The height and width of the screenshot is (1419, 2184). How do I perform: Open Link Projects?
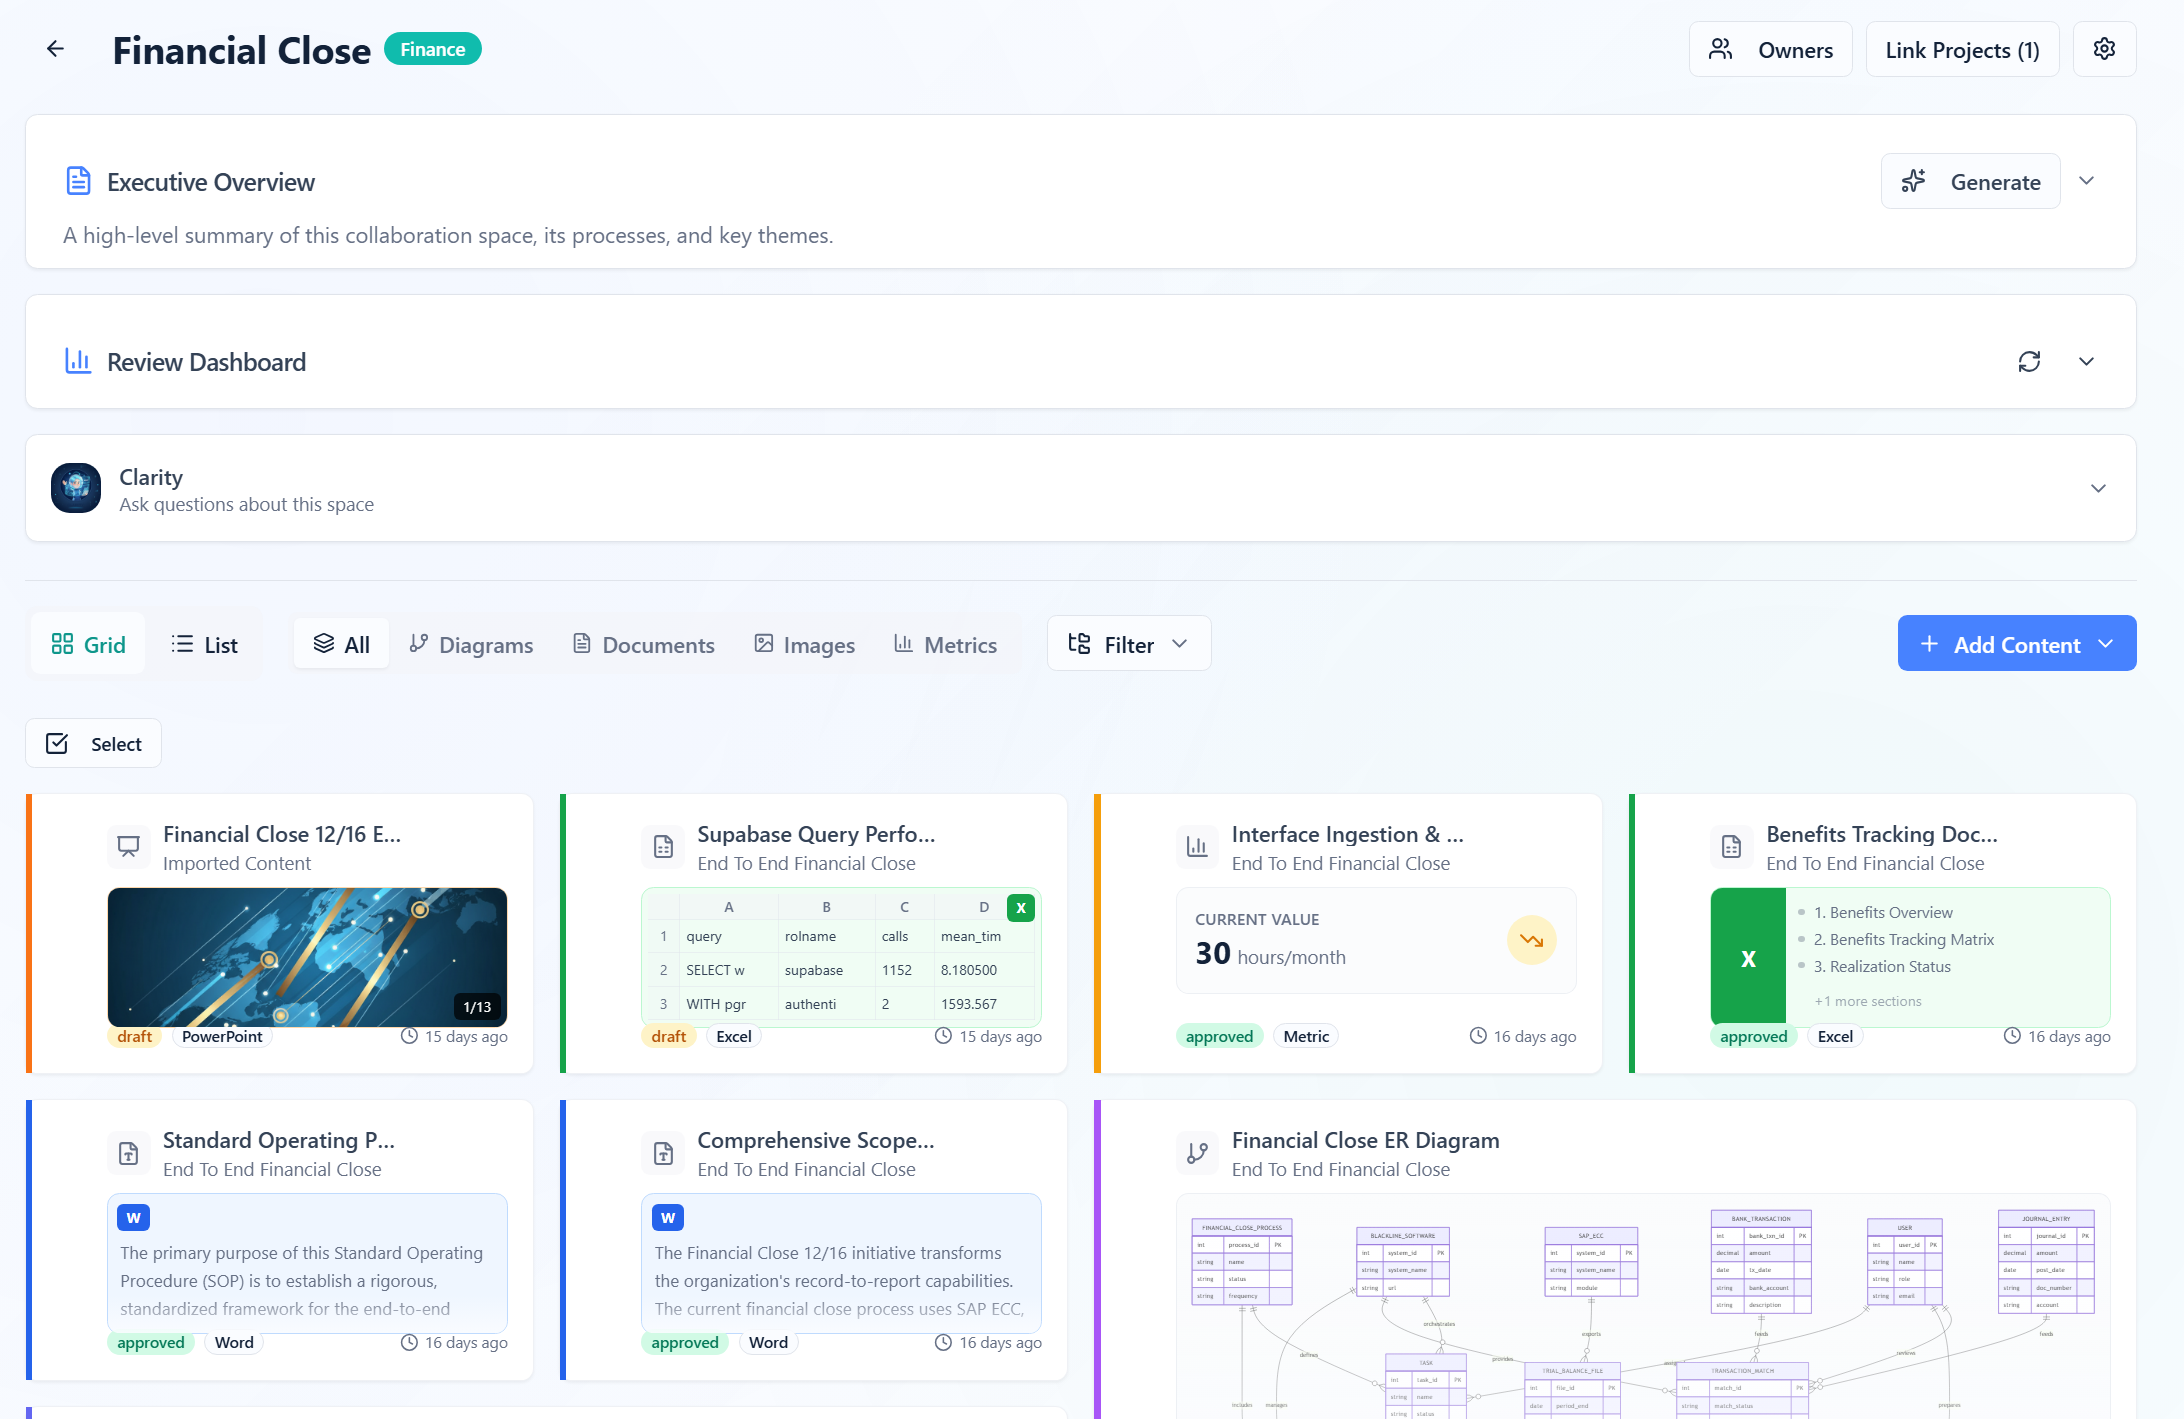click(x=1961, y=48)
